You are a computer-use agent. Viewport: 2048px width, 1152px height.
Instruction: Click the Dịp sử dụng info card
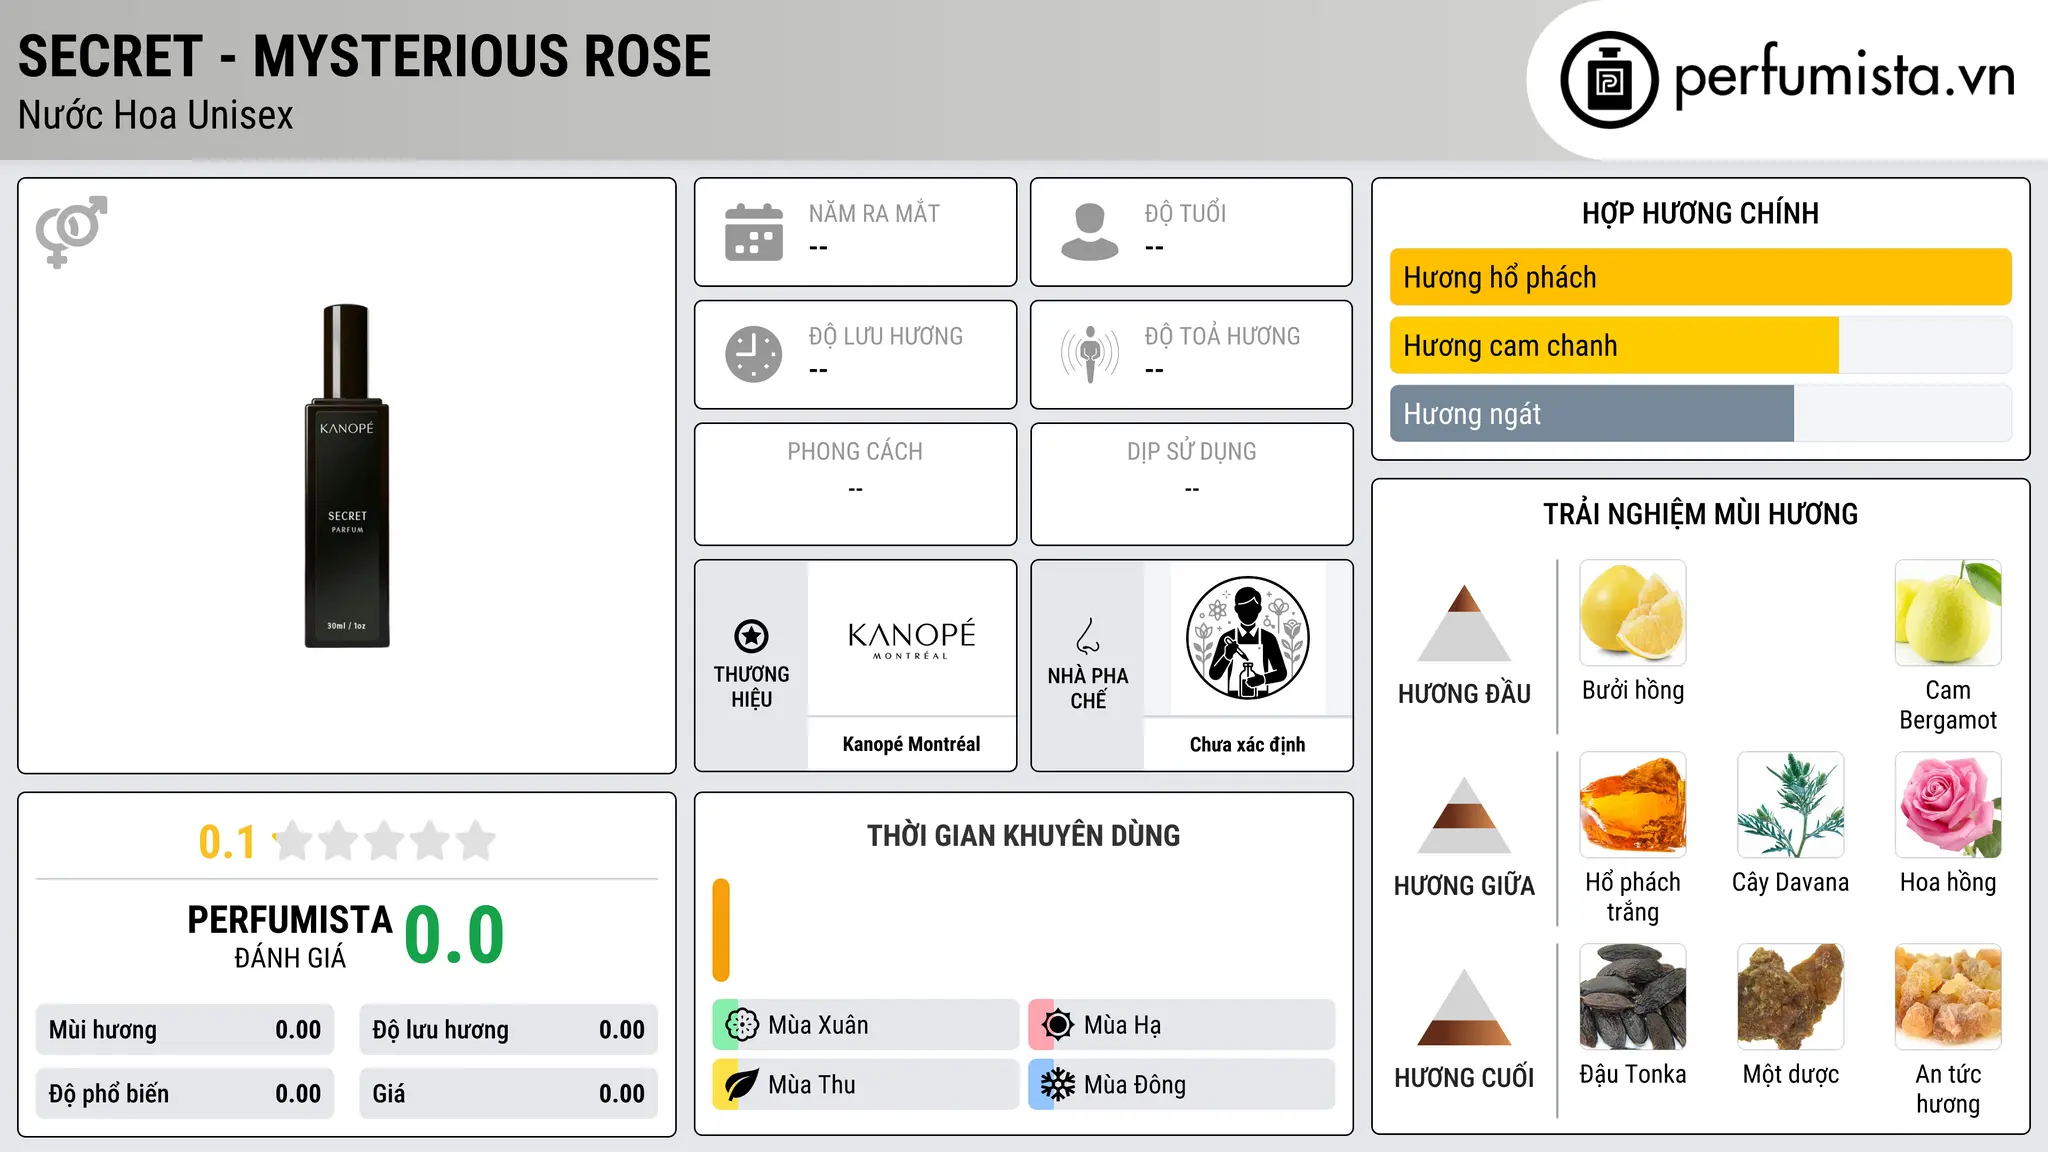coord(1191,484)
